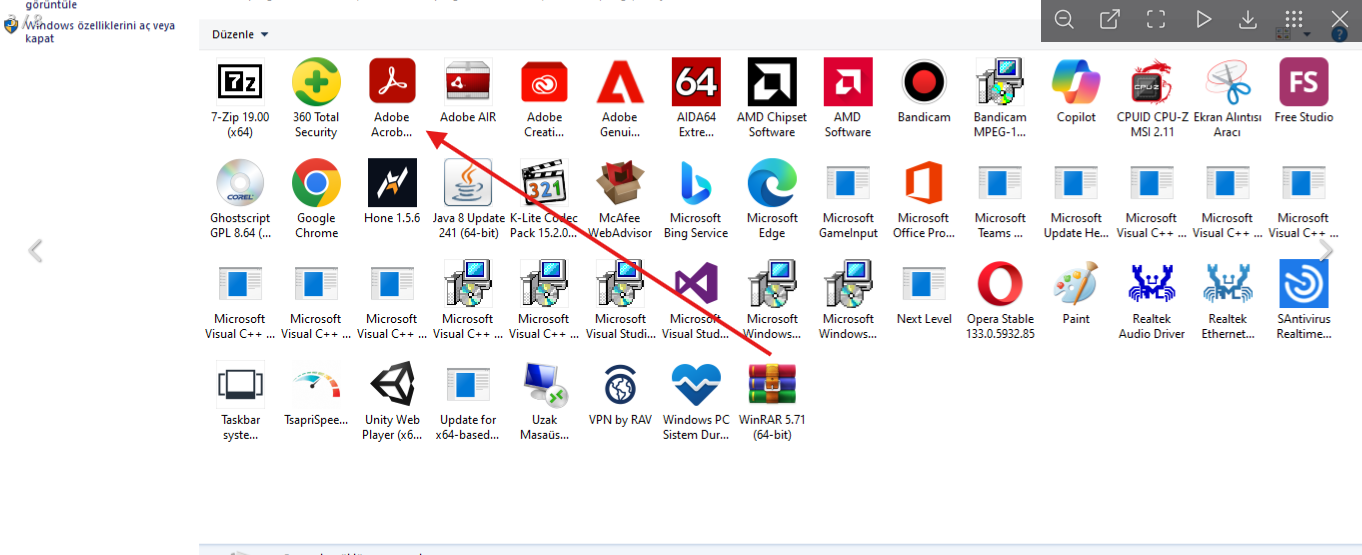Select the Windows PC Sistem Durumu icon
Image resolution: width=1362 pixels, height=555 pixels.
696,385
